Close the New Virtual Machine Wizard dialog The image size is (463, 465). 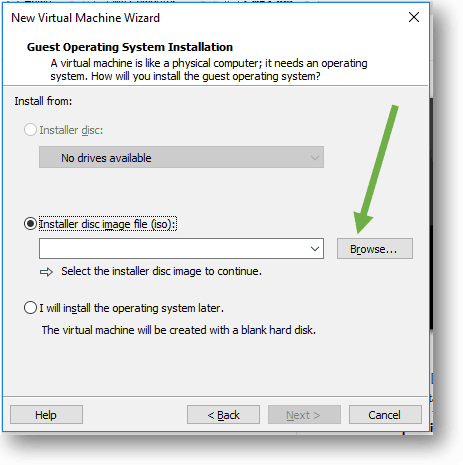pyautogui.click(x=414, y=17)
